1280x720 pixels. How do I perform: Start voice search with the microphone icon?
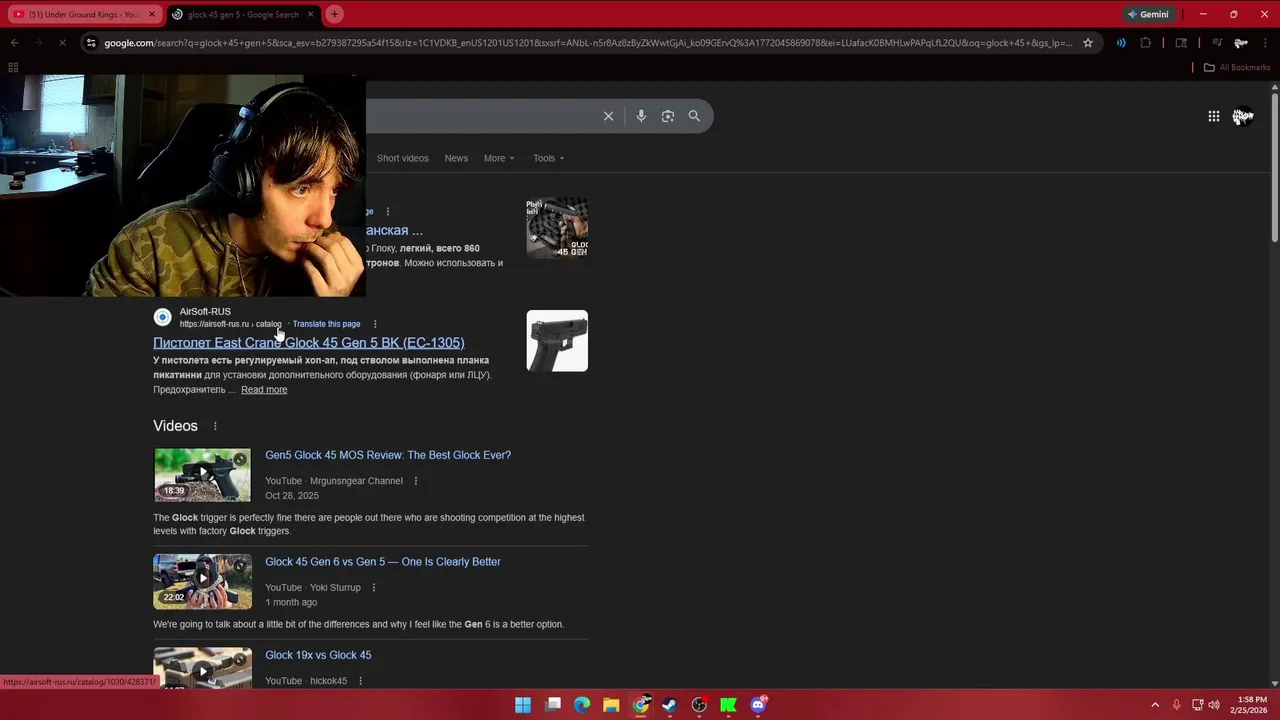coord(641,116)
